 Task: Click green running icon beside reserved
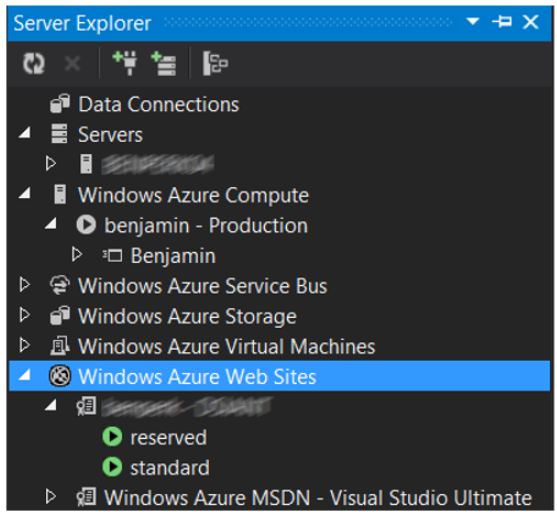coord(112,436)
